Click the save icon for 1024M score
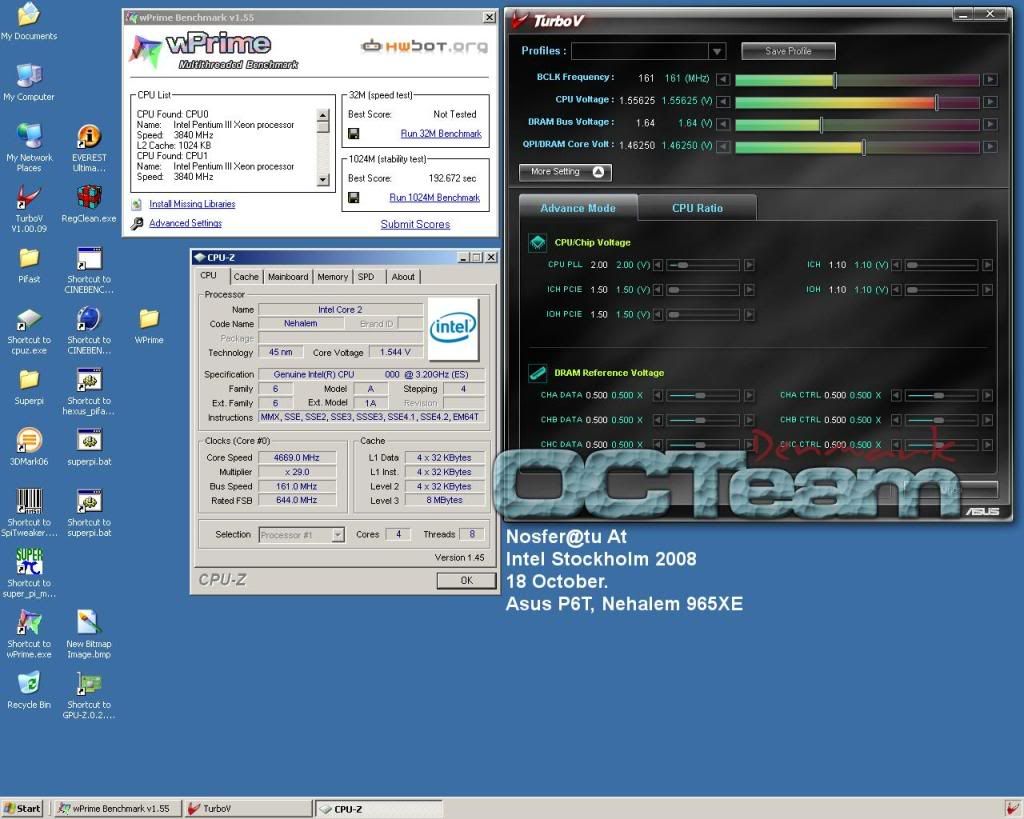The image size is (1024, 819). tap(353, 197)
